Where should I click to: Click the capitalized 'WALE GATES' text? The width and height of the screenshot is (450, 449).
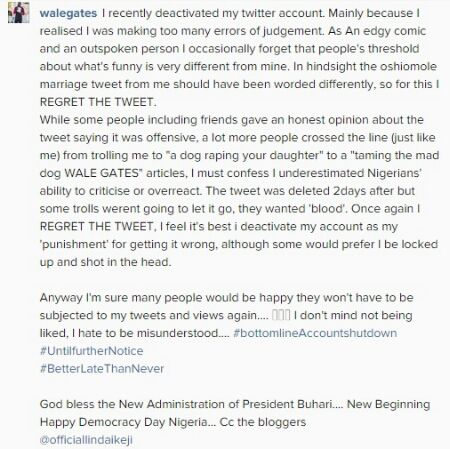[x=101, y=173]
